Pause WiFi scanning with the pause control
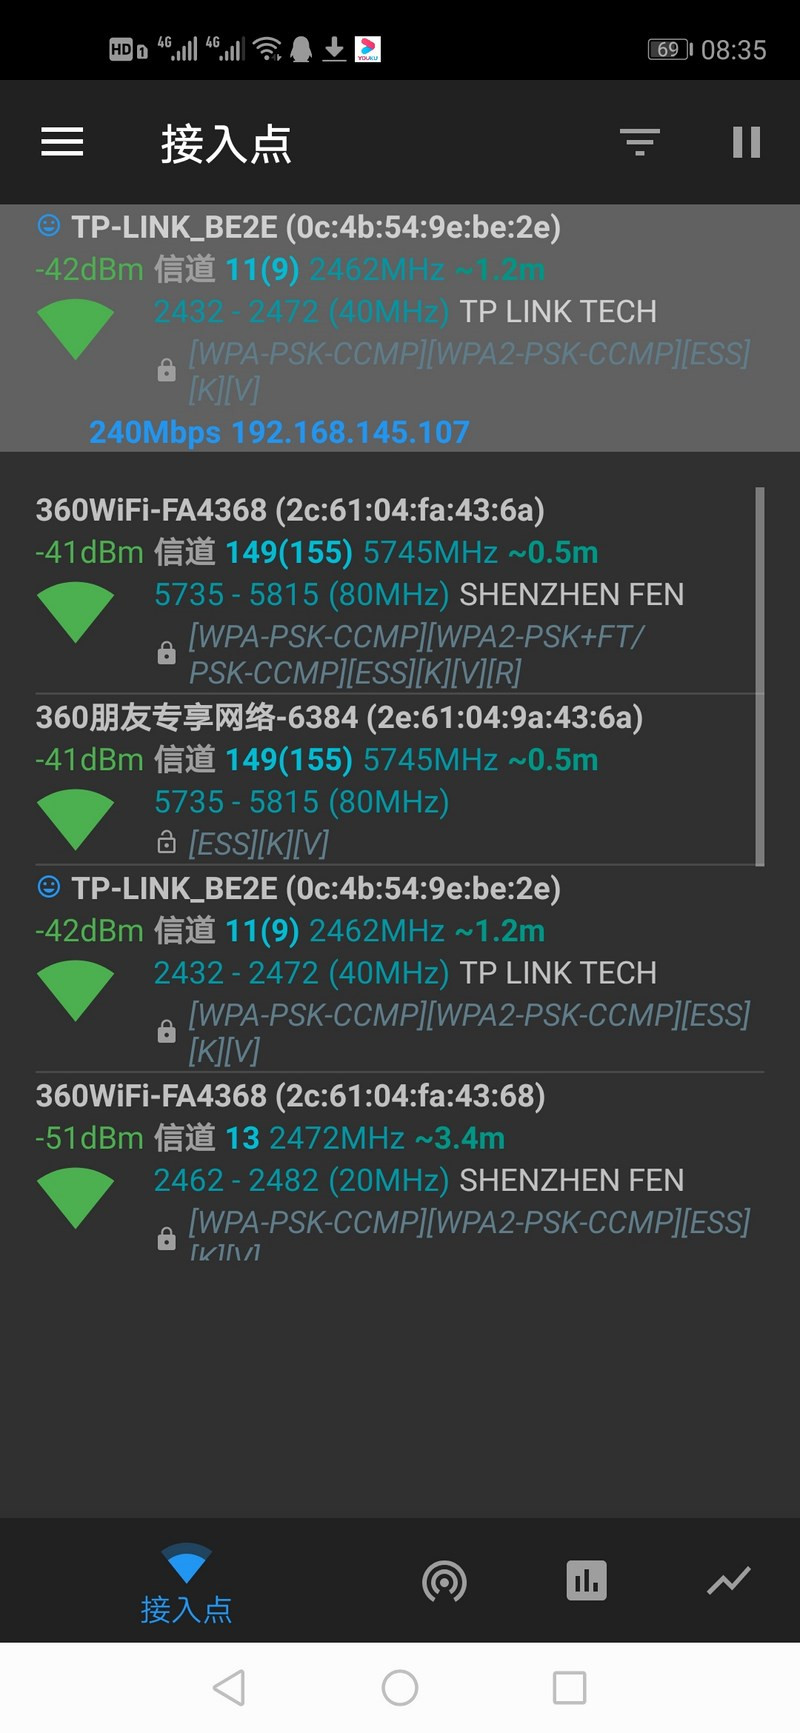This screenshot has height=1733, width=800. tap(746, 141)
